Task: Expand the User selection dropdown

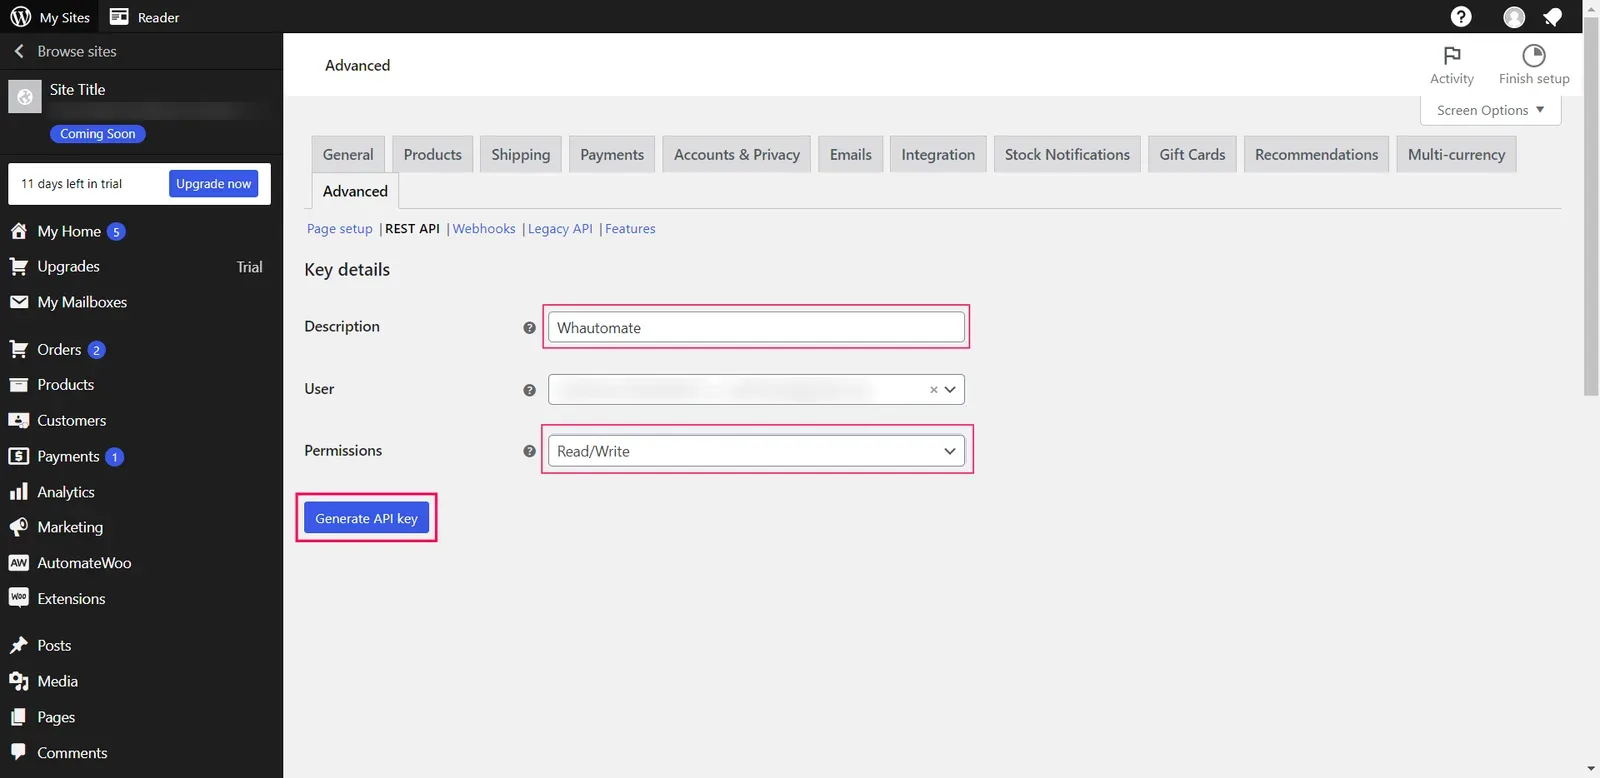Action: tap(950, 390)
